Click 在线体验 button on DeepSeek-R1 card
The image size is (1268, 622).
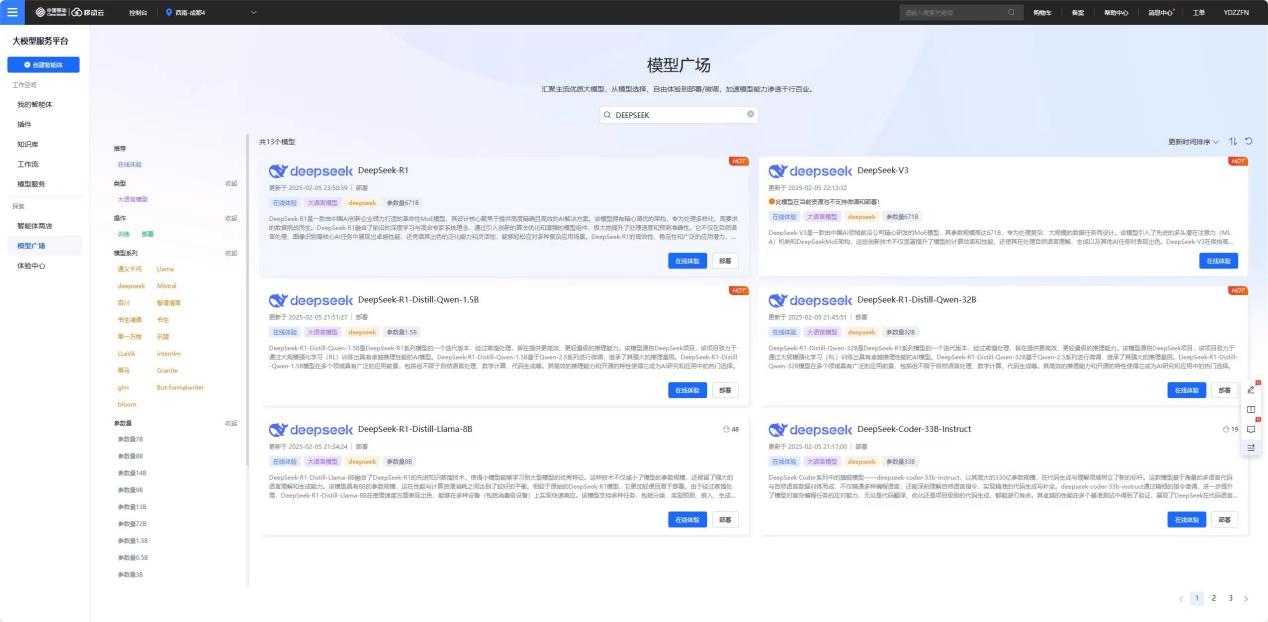point(687,261)
